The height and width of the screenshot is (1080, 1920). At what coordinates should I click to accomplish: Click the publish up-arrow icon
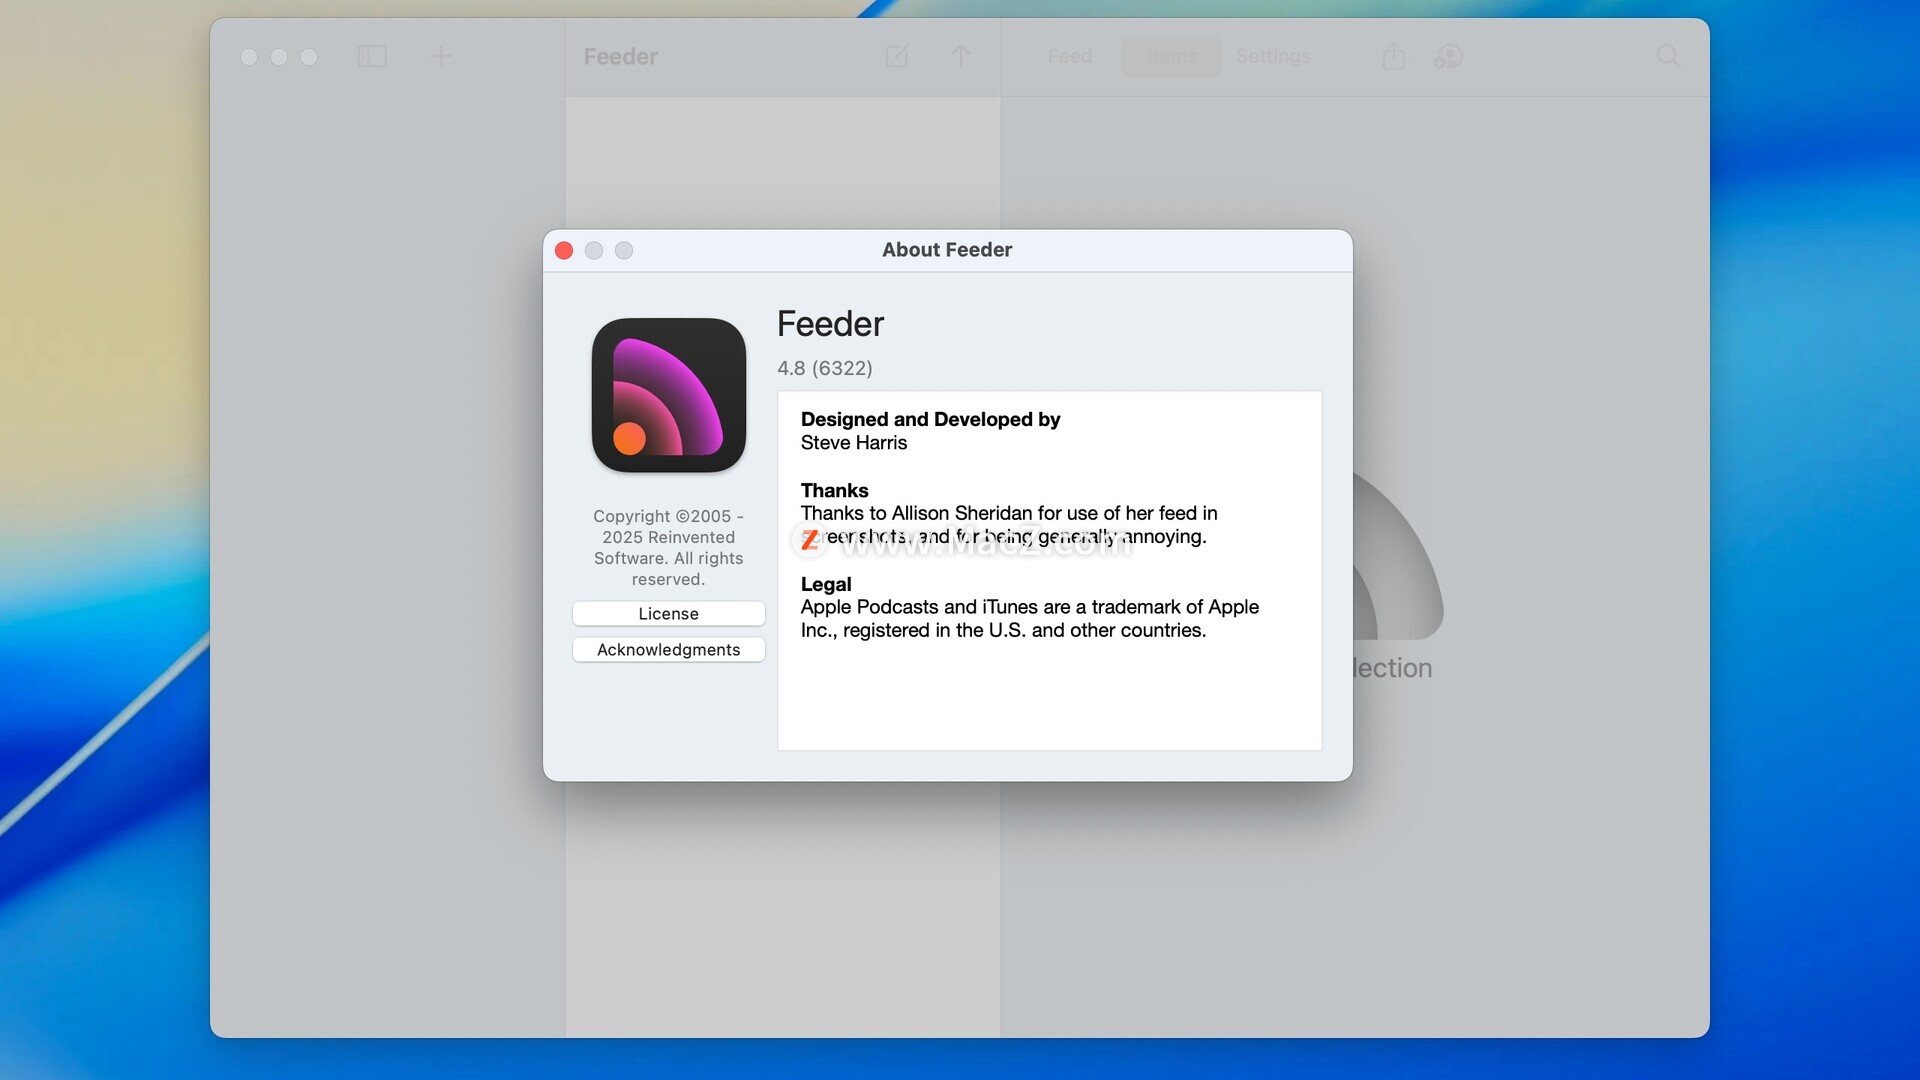[960, 57]
